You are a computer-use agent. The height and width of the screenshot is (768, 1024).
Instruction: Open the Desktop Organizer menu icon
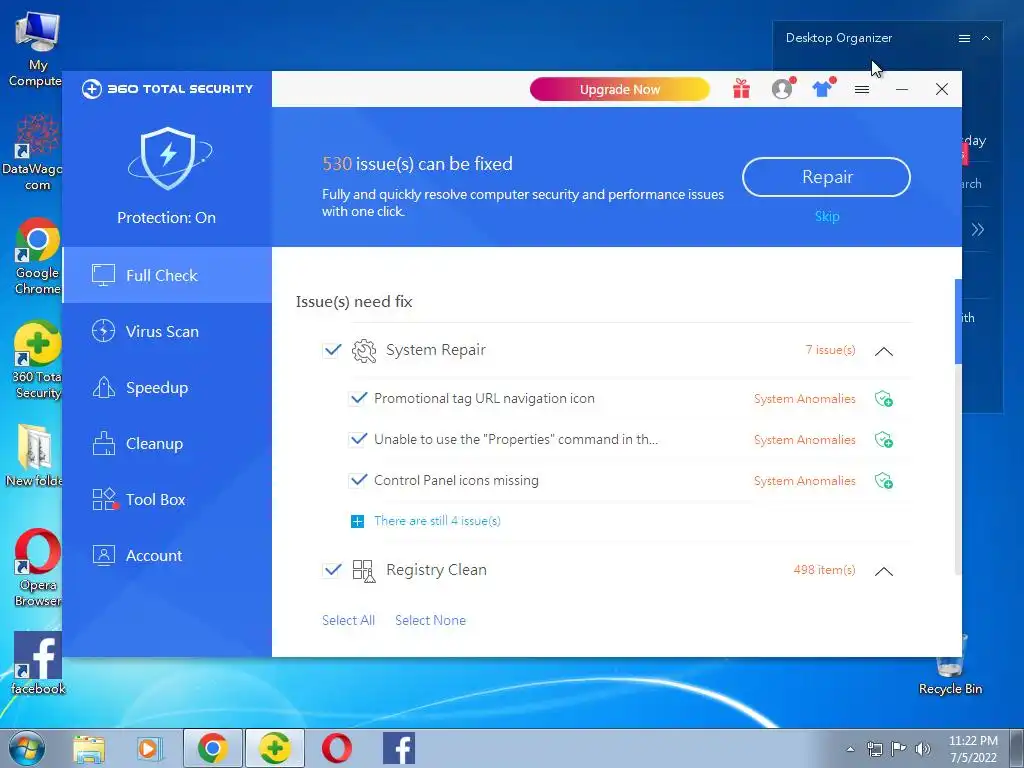(964, 39)
